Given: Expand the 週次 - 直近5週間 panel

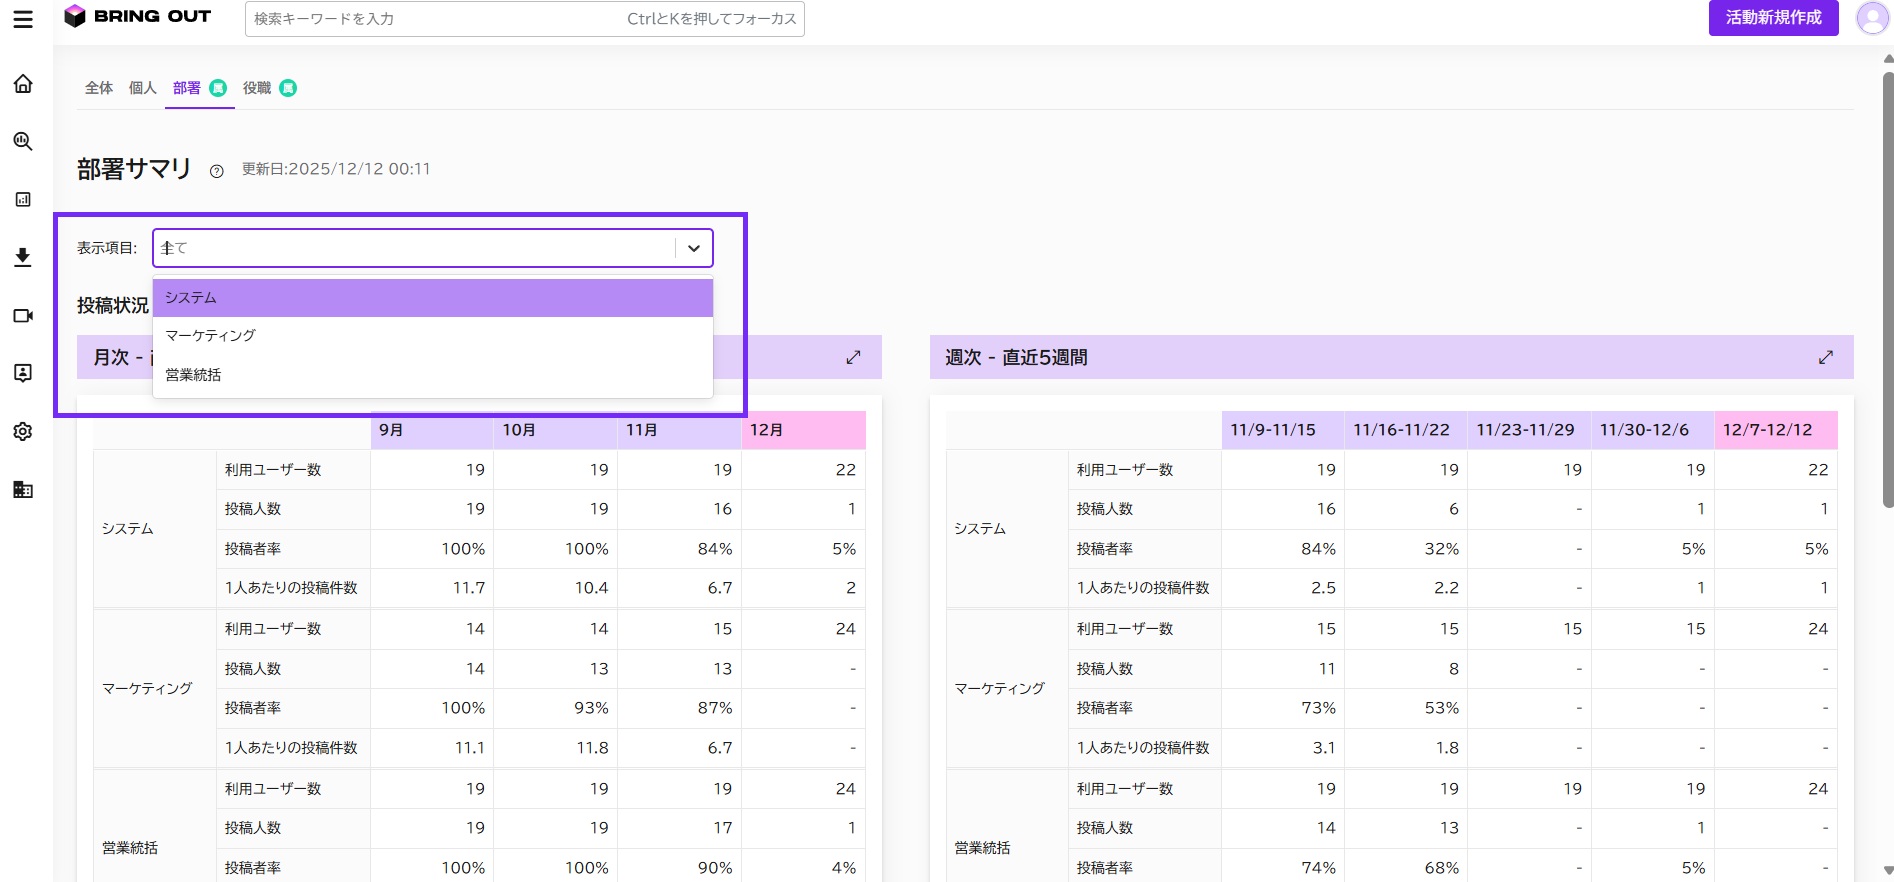Looking at the screenshot, I should click(x=1826, y=357).
